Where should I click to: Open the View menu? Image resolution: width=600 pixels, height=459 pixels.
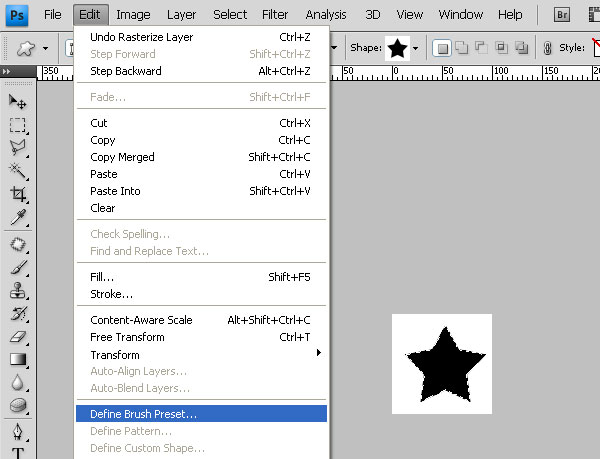pos(409,15)
